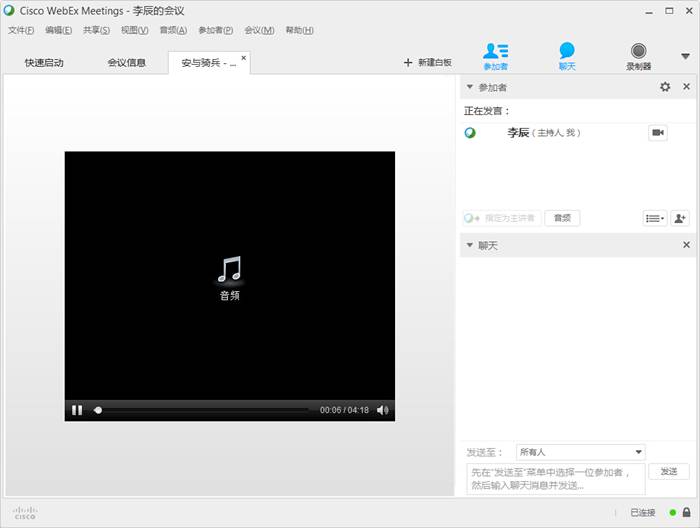Click the green connection status dot
This screenshot has width=700, height=528.
[x=672, y=512]
